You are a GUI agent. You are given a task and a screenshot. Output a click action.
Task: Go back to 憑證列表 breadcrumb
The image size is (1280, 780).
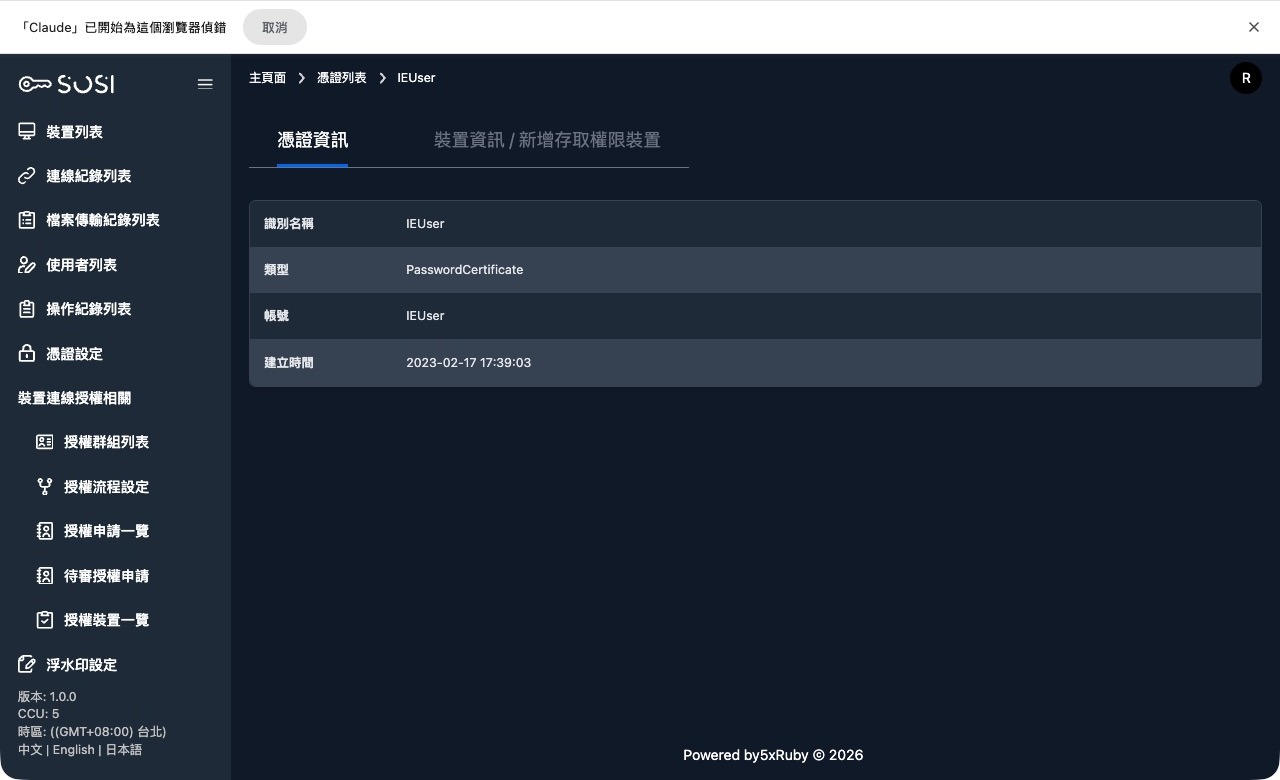(341, 77)
